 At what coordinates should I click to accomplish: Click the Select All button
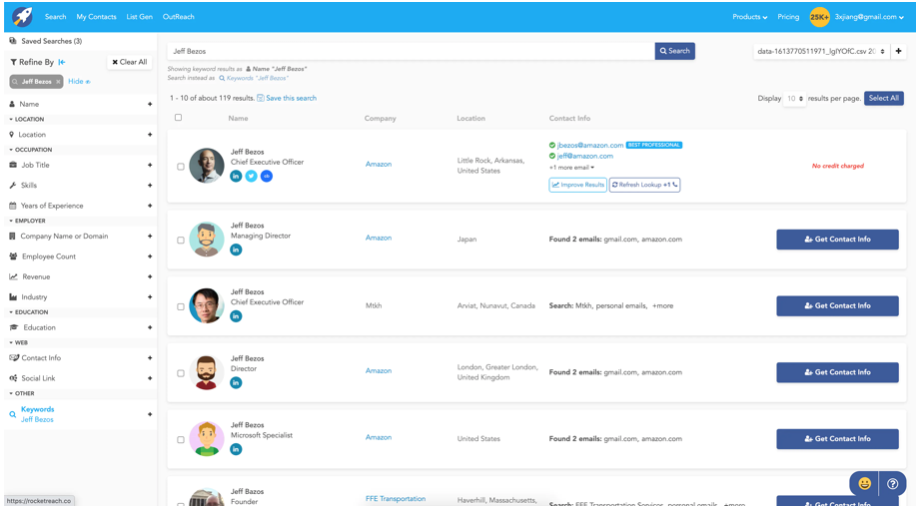coord(884,99)
